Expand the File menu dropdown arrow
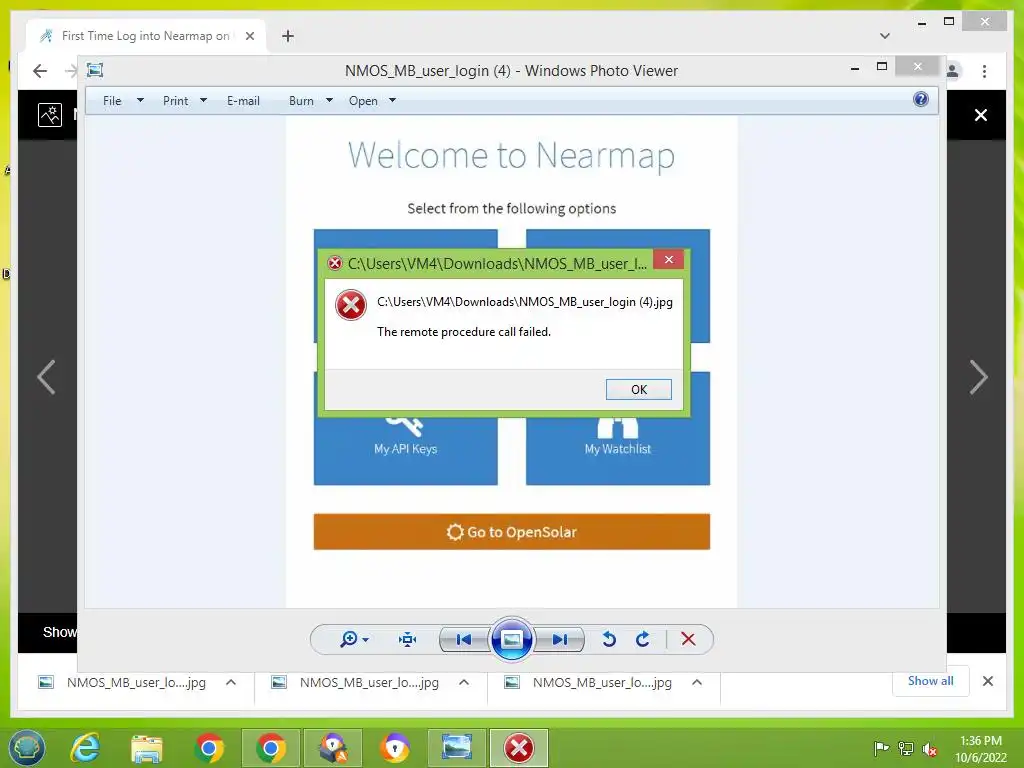Screen dimensions: 1024x768 pyautogui.click(x=140, y=101)
